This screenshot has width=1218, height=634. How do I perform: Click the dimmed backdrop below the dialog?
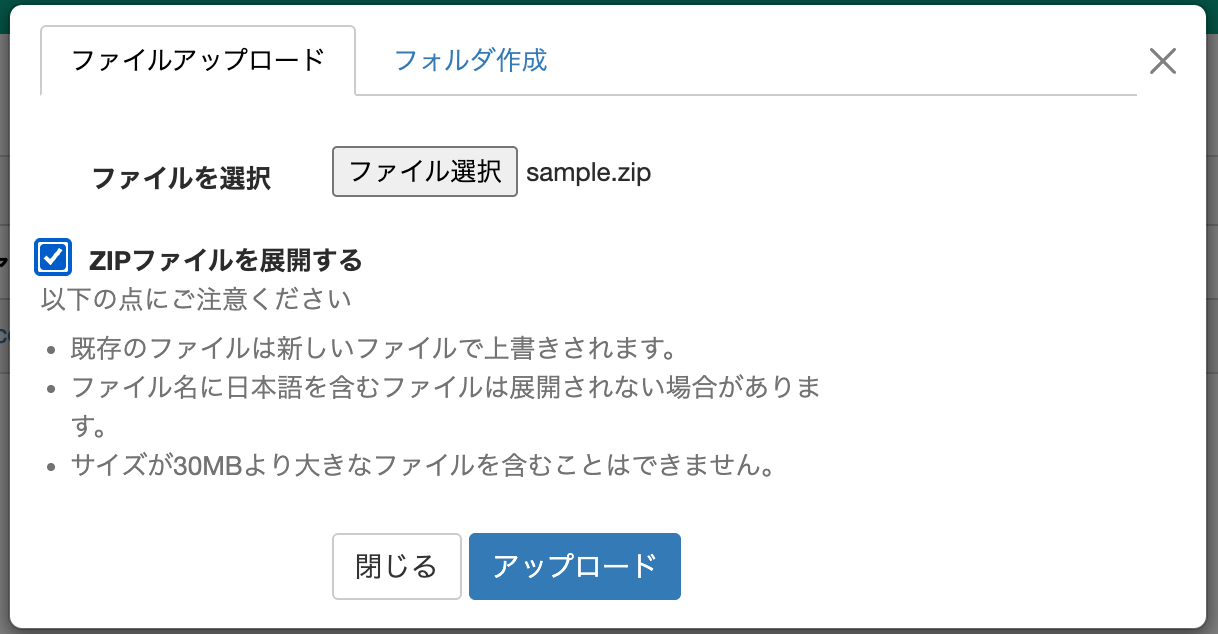tap(600, 631)
